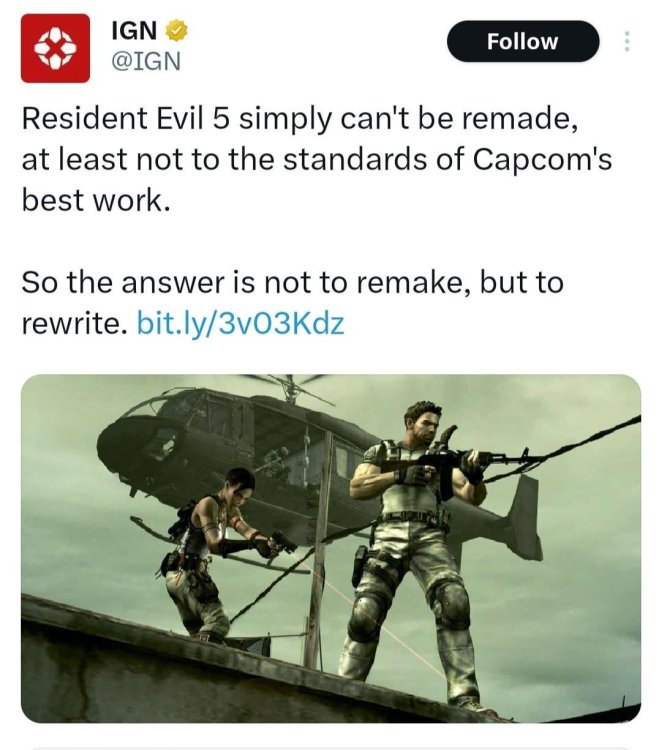The height and width of the screenshot is (750, 659).
Task: Click the word 'Capcom's' in the post
Action: coord(543,160)
